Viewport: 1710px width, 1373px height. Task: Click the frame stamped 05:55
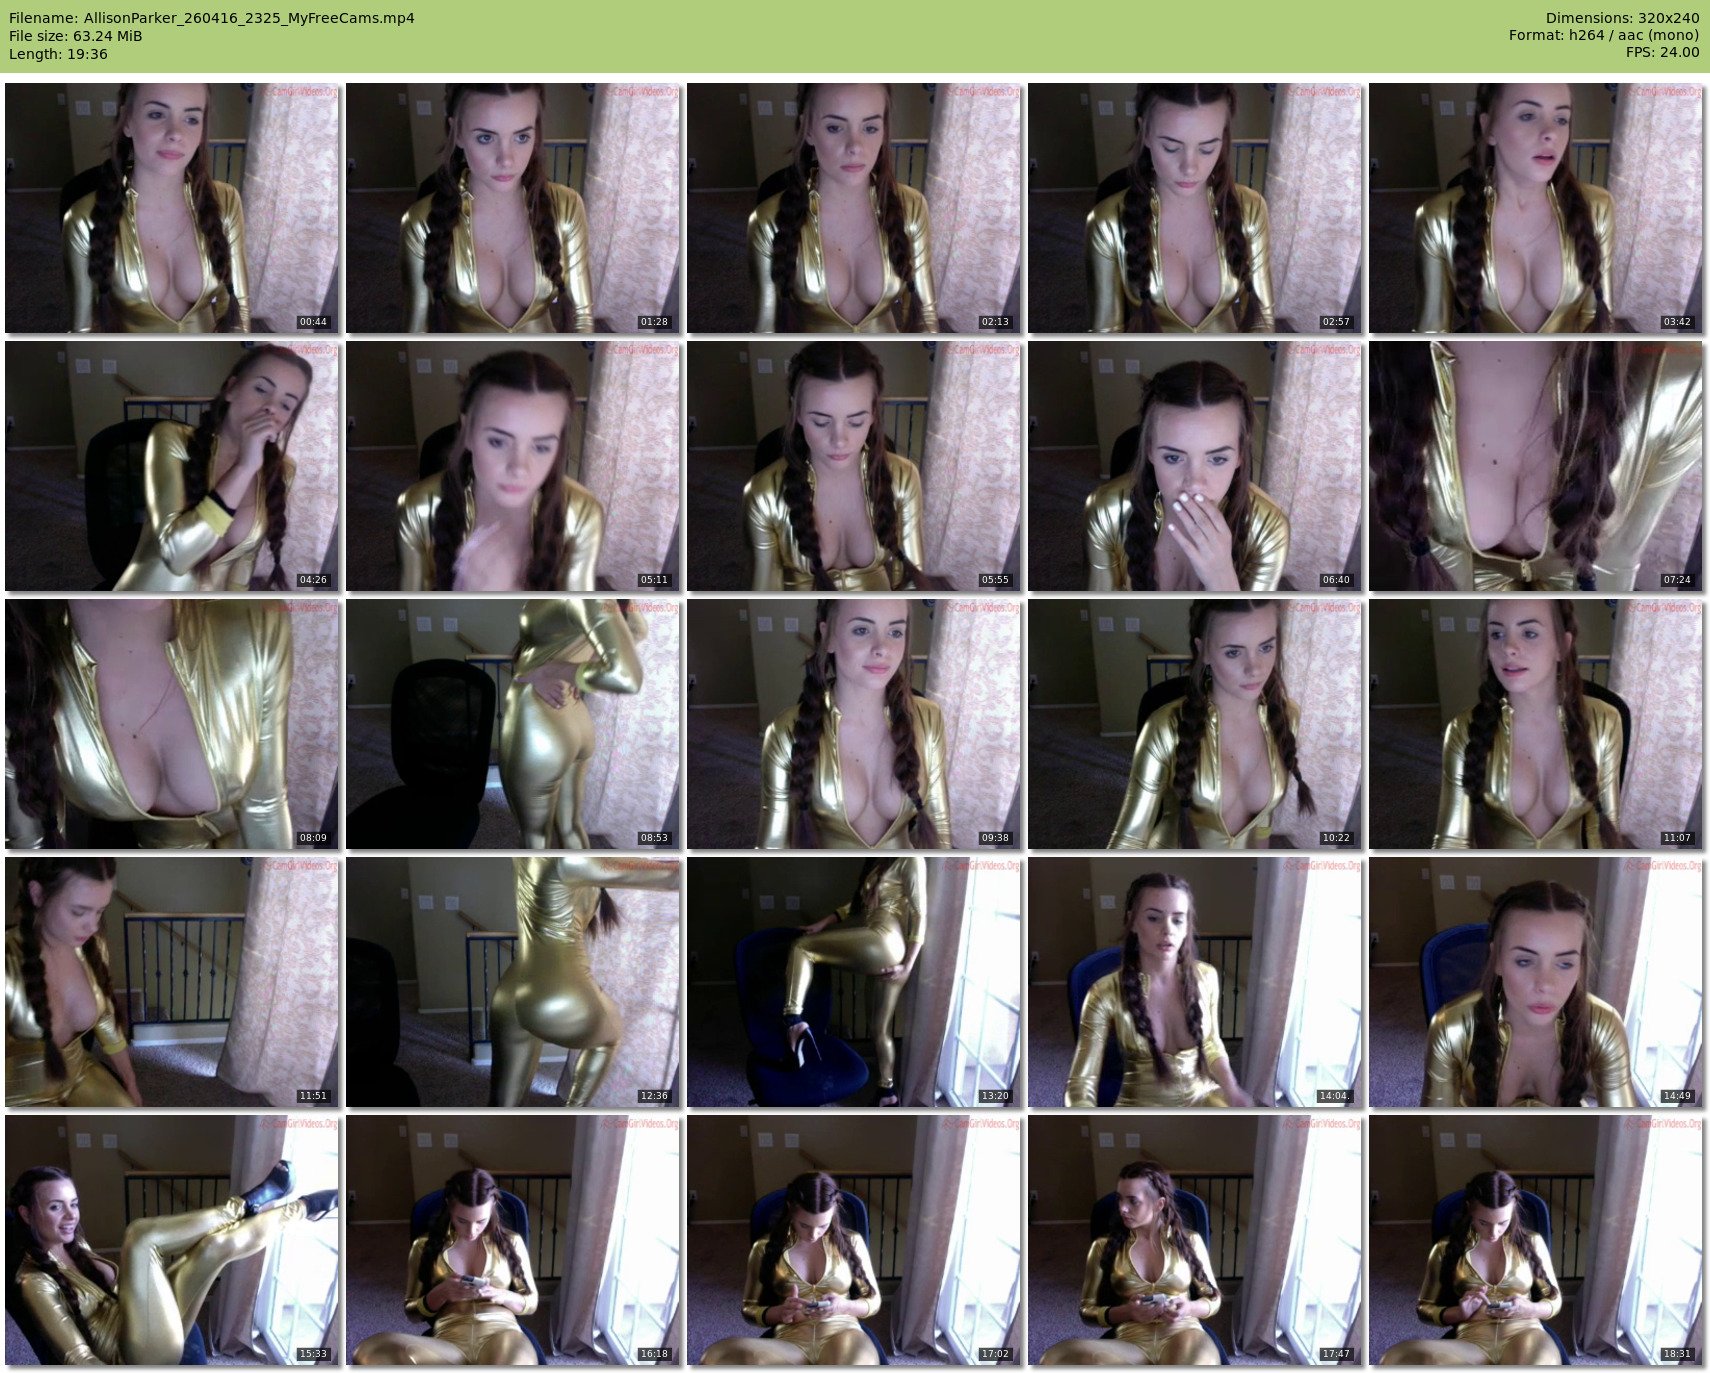[x=854, y=466]
